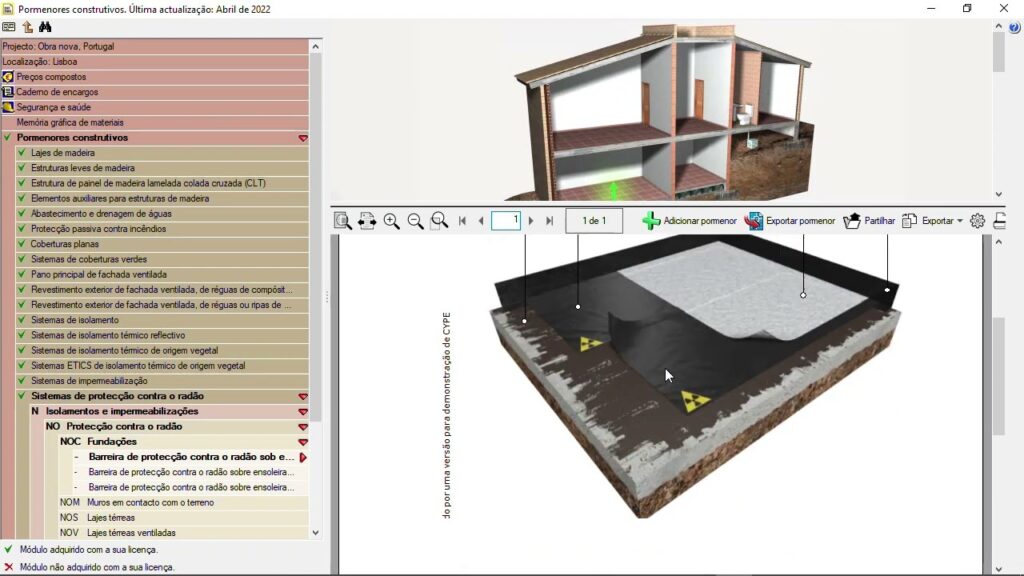Open Preços compostos section
This screenshot has height=576, width=1024.
pyautogui.click(x=51, y=77)
